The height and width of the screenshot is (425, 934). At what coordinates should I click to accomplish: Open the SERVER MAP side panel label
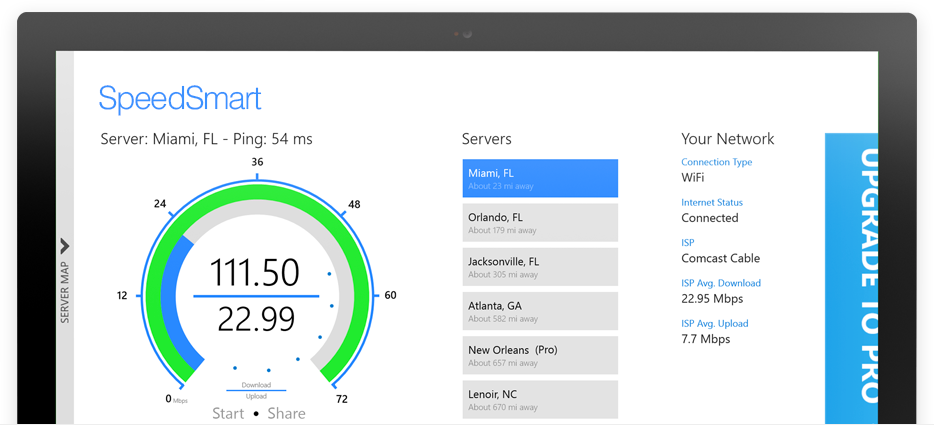[x=65, y=293]
